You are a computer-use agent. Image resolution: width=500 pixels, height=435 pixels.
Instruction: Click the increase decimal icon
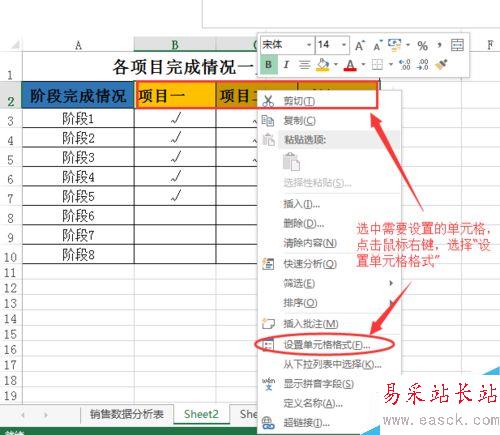[x=405, y=65]
